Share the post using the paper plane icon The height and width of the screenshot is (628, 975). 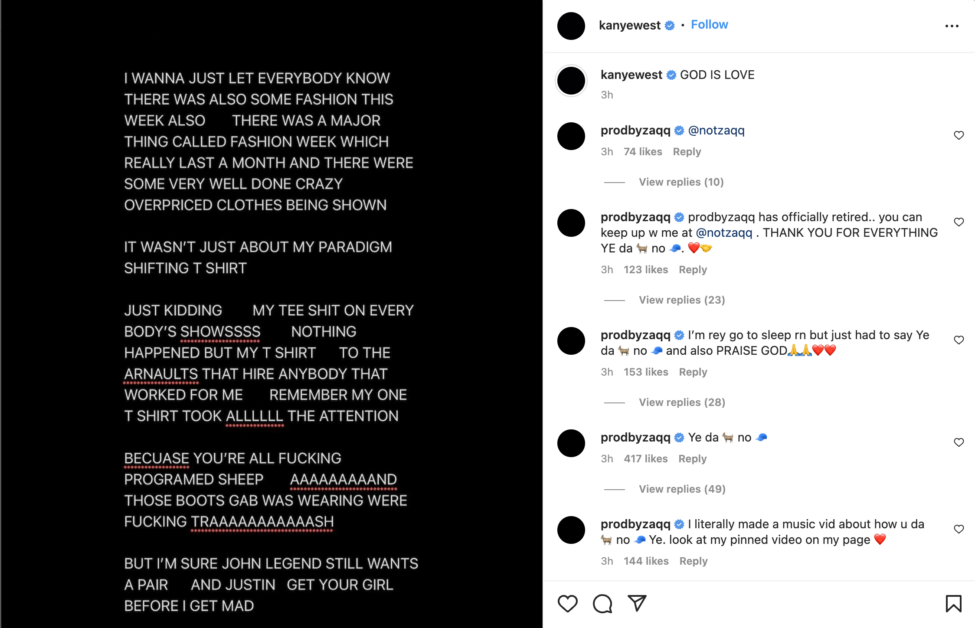click(637, 603)
